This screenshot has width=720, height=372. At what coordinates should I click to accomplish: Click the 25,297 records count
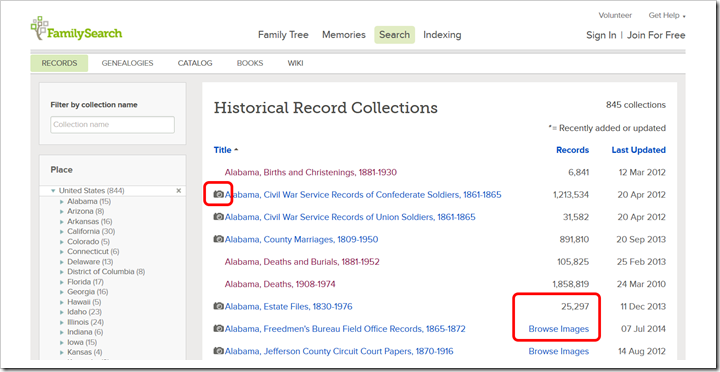(574, 306)
